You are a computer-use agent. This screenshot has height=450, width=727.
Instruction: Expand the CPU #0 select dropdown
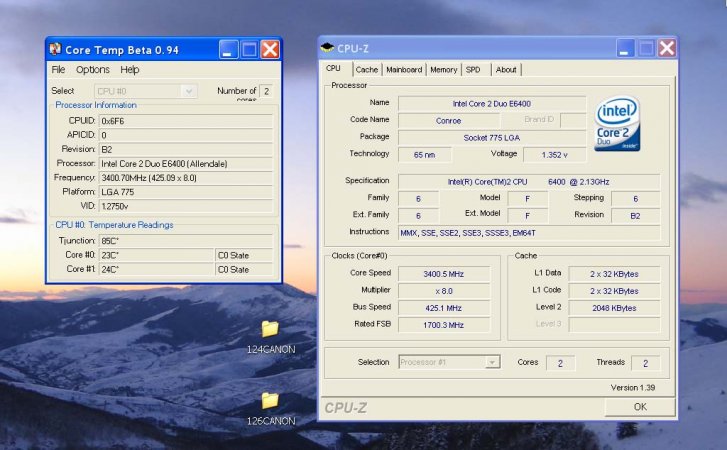[189, 91]
